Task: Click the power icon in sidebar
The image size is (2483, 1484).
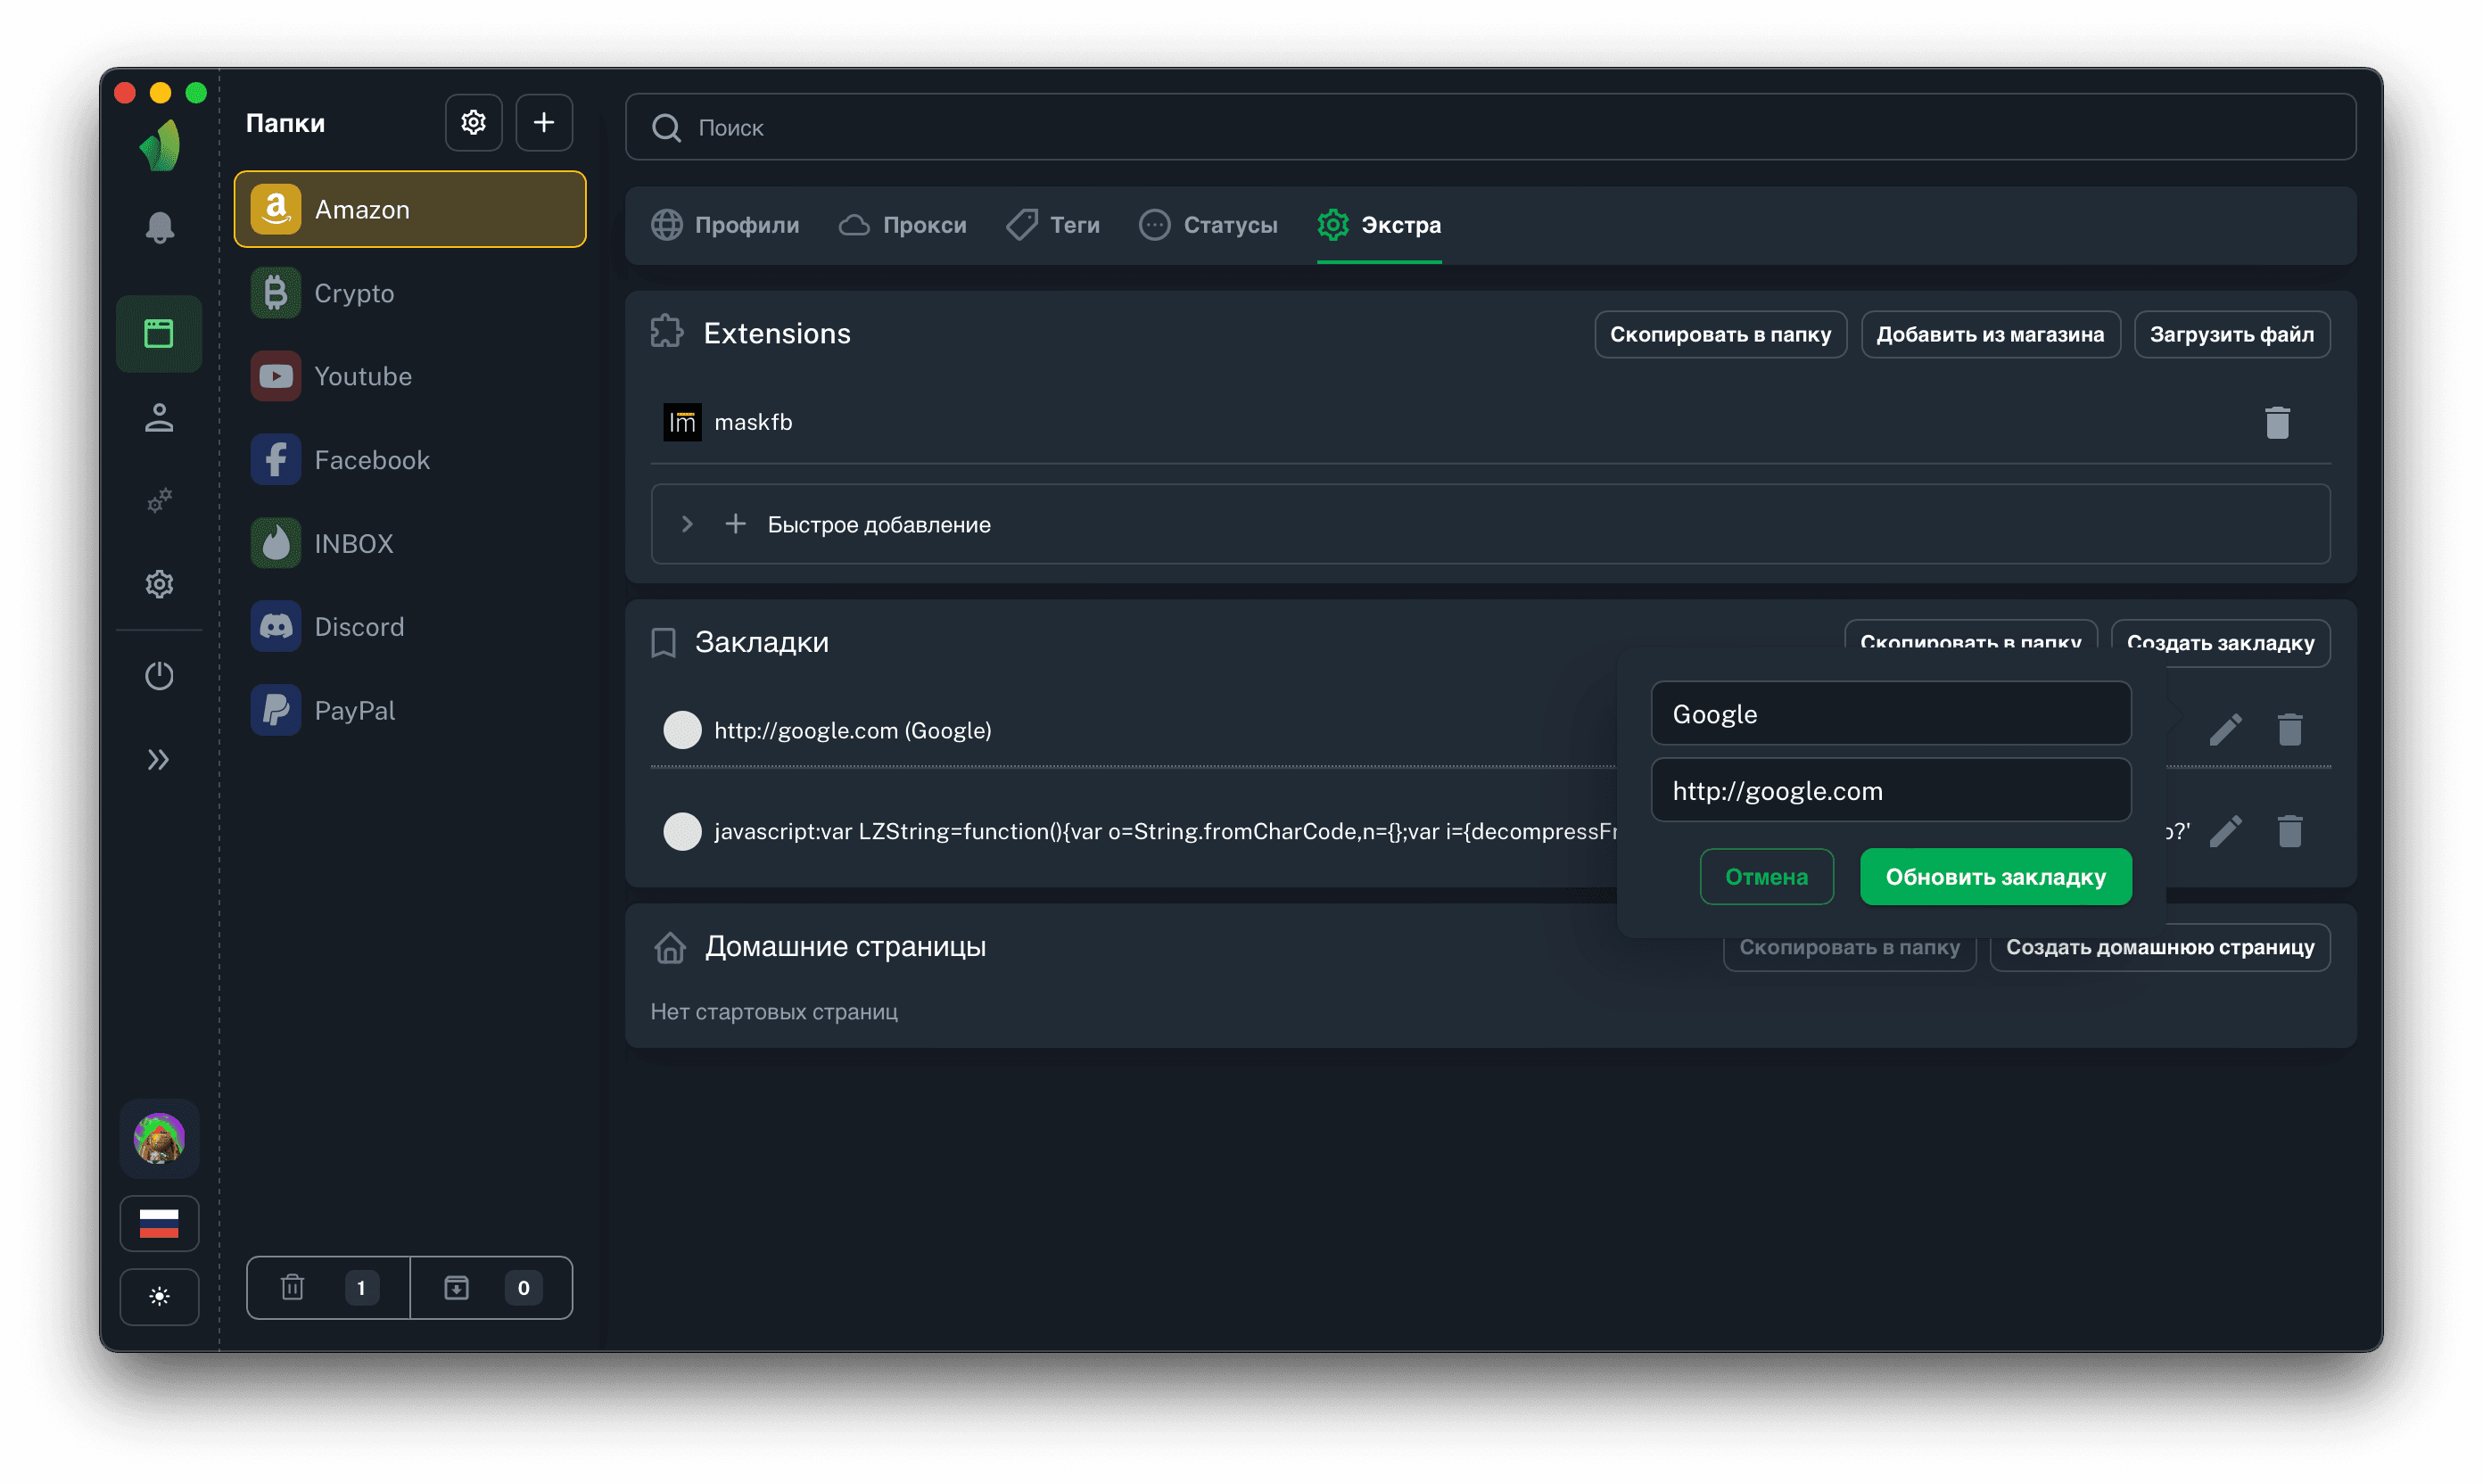Action: click(159, 676)
